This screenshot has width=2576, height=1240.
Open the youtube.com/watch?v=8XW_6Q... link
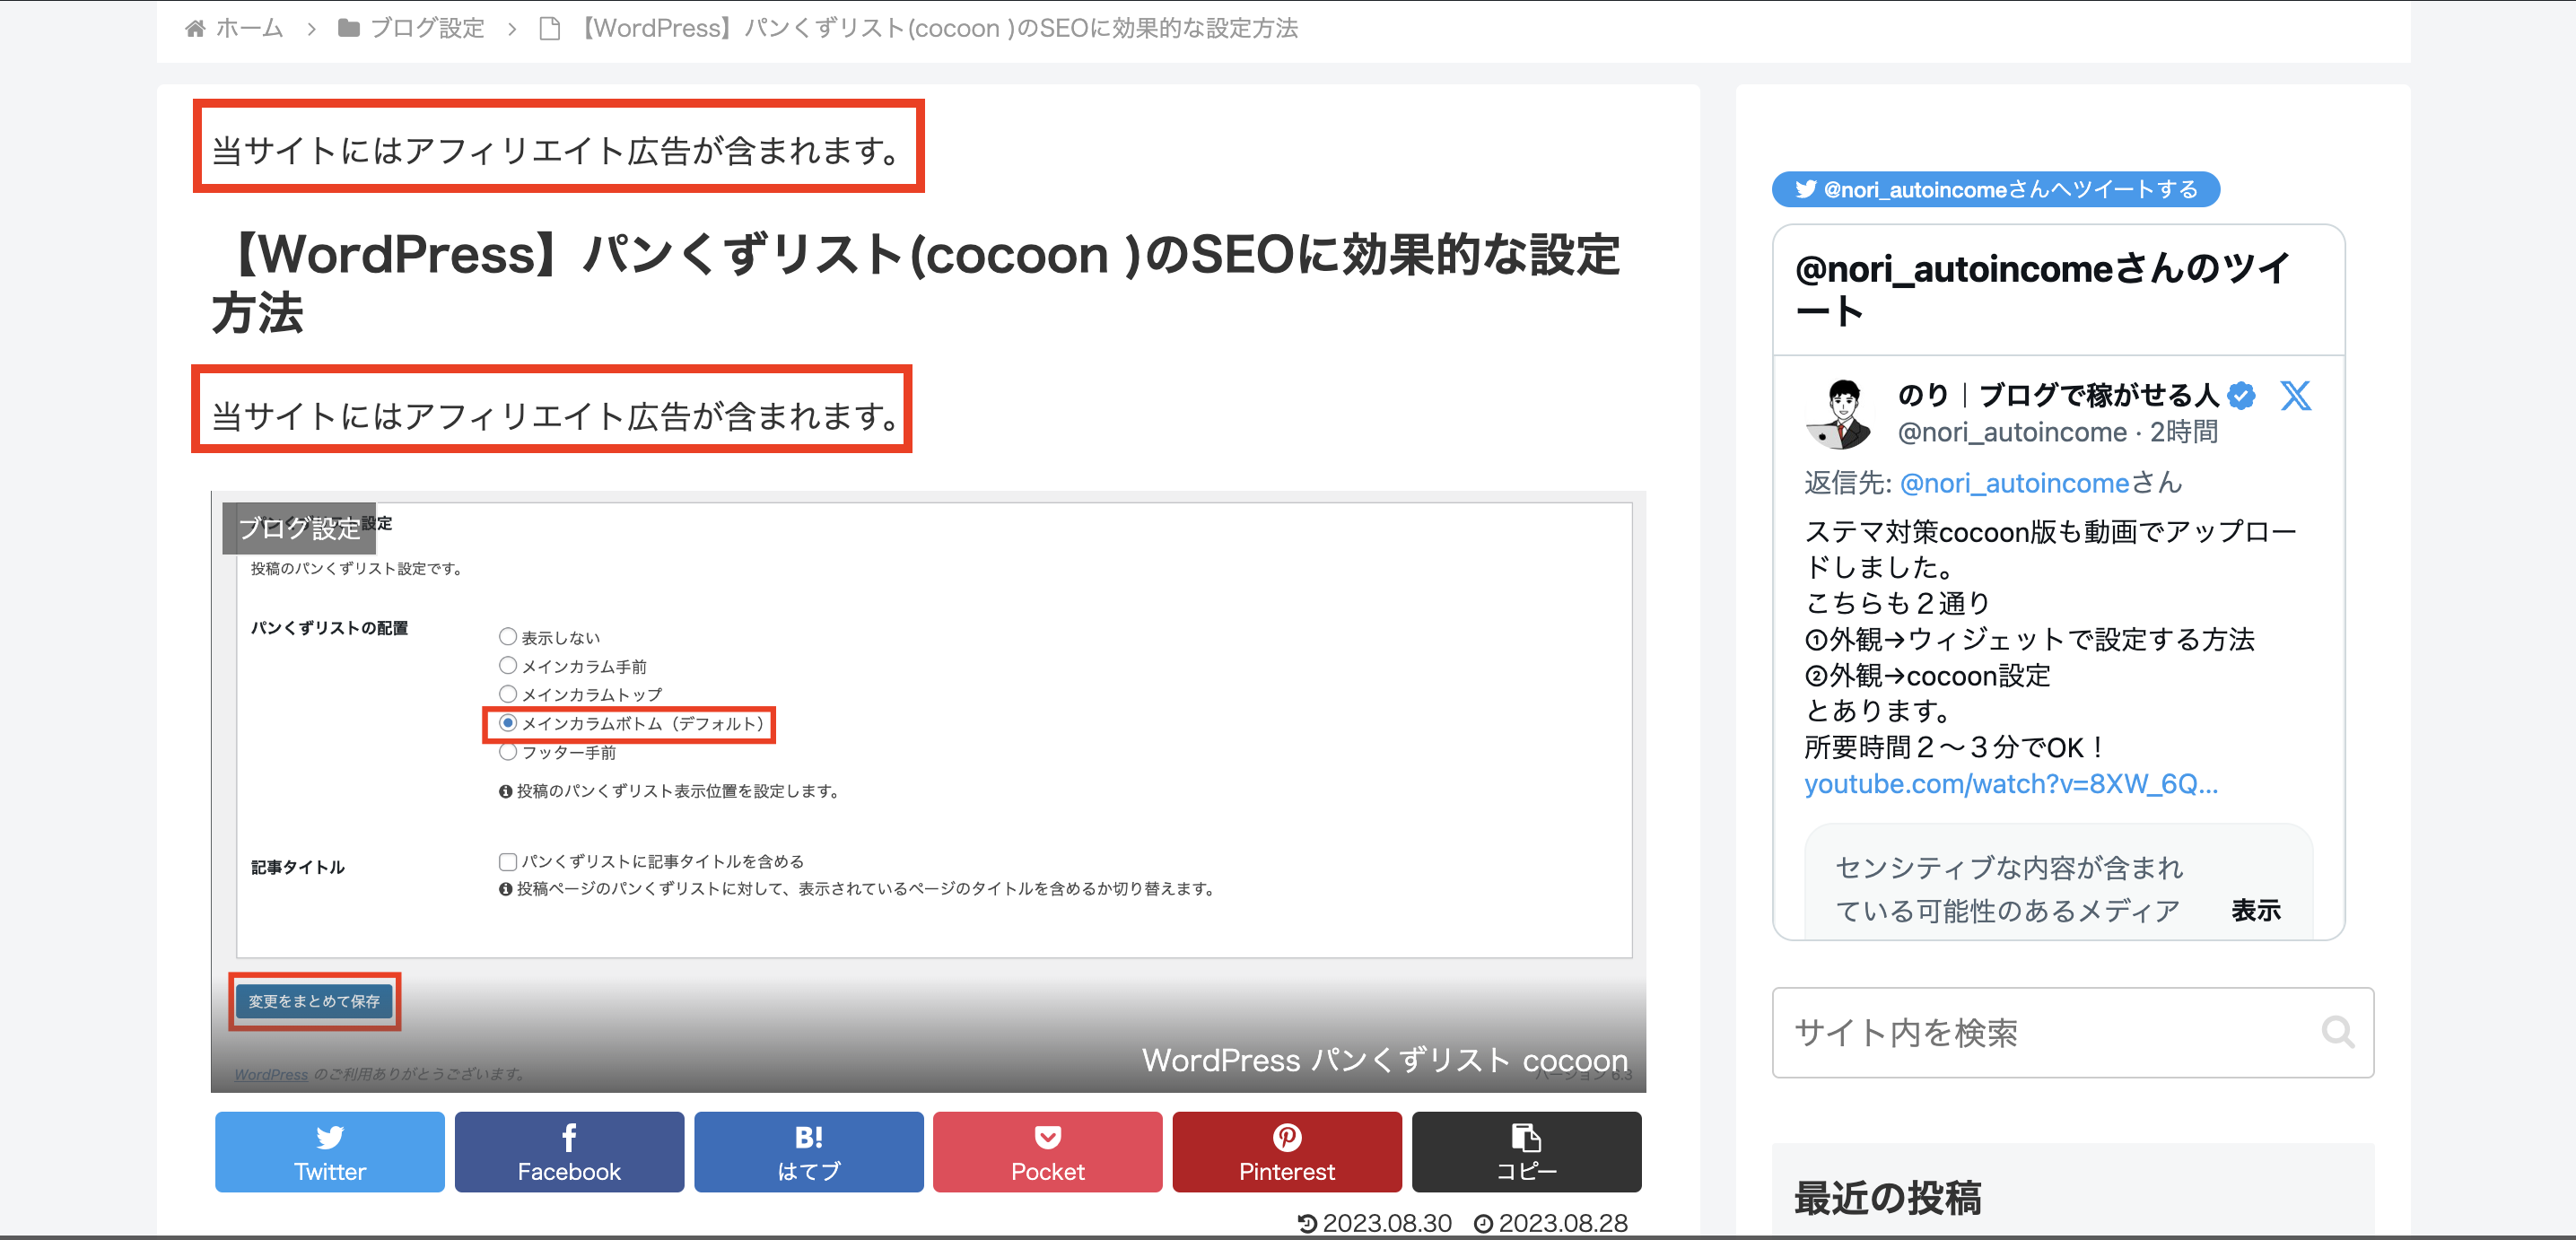tap(2011, 783)
